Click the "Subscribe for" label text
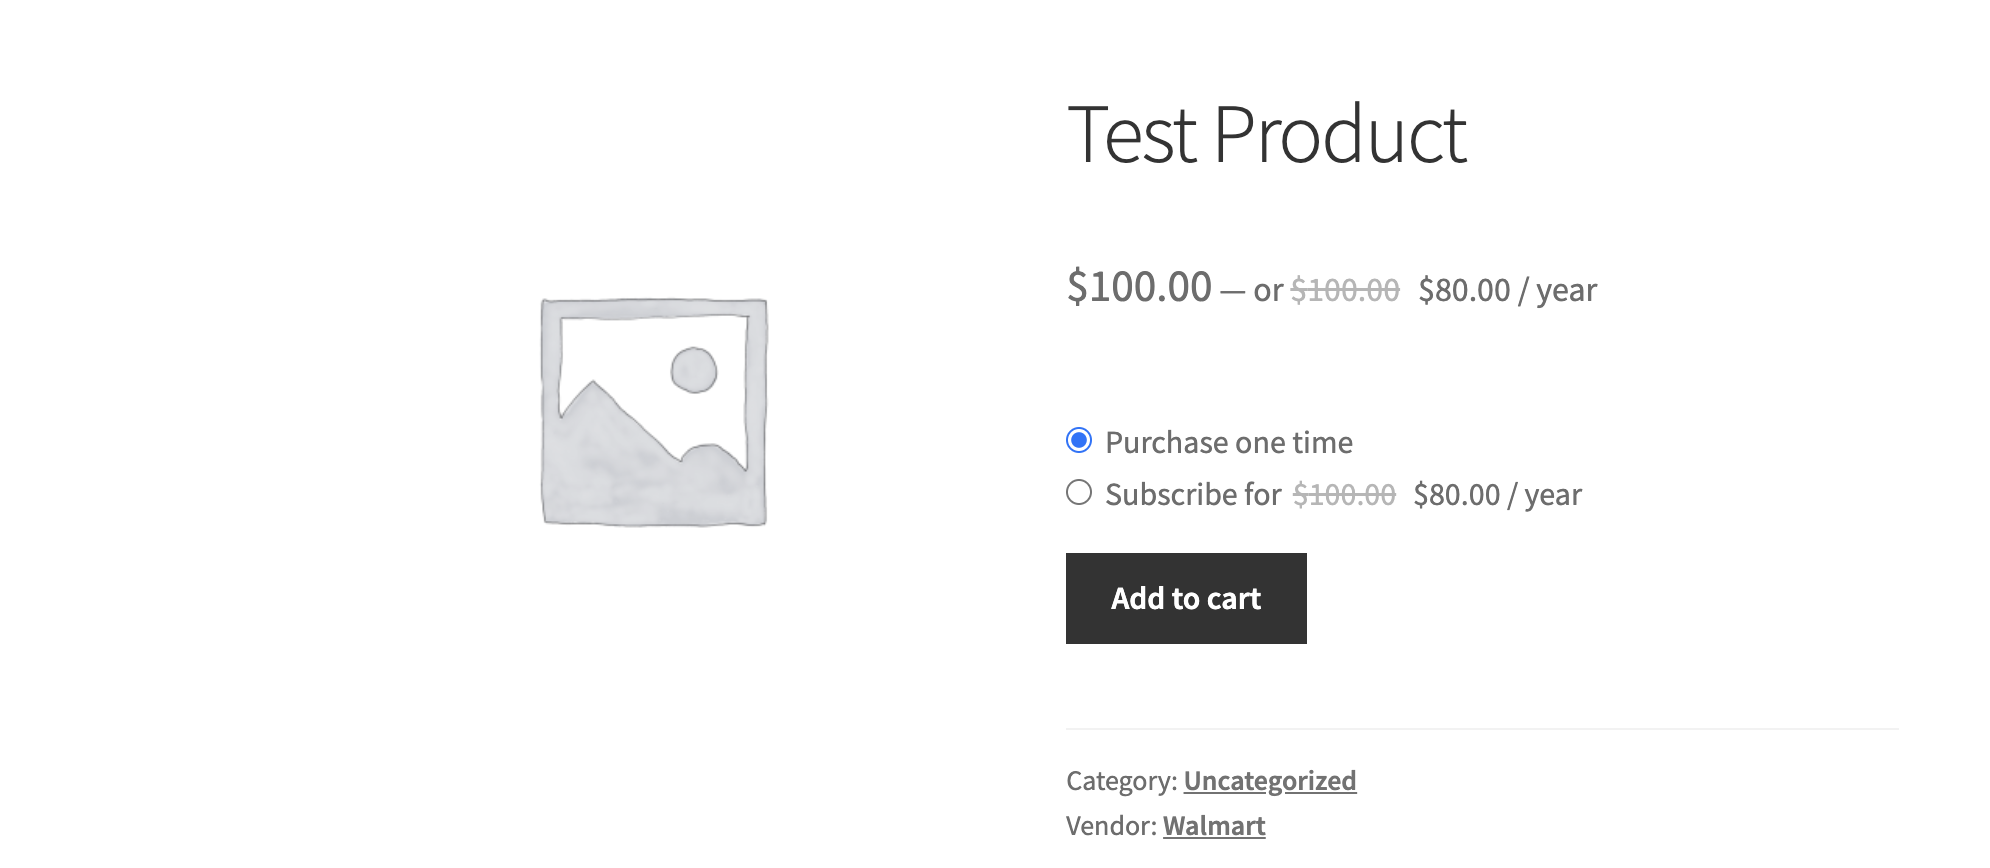1990x868 pixels. pos(1193,494)
